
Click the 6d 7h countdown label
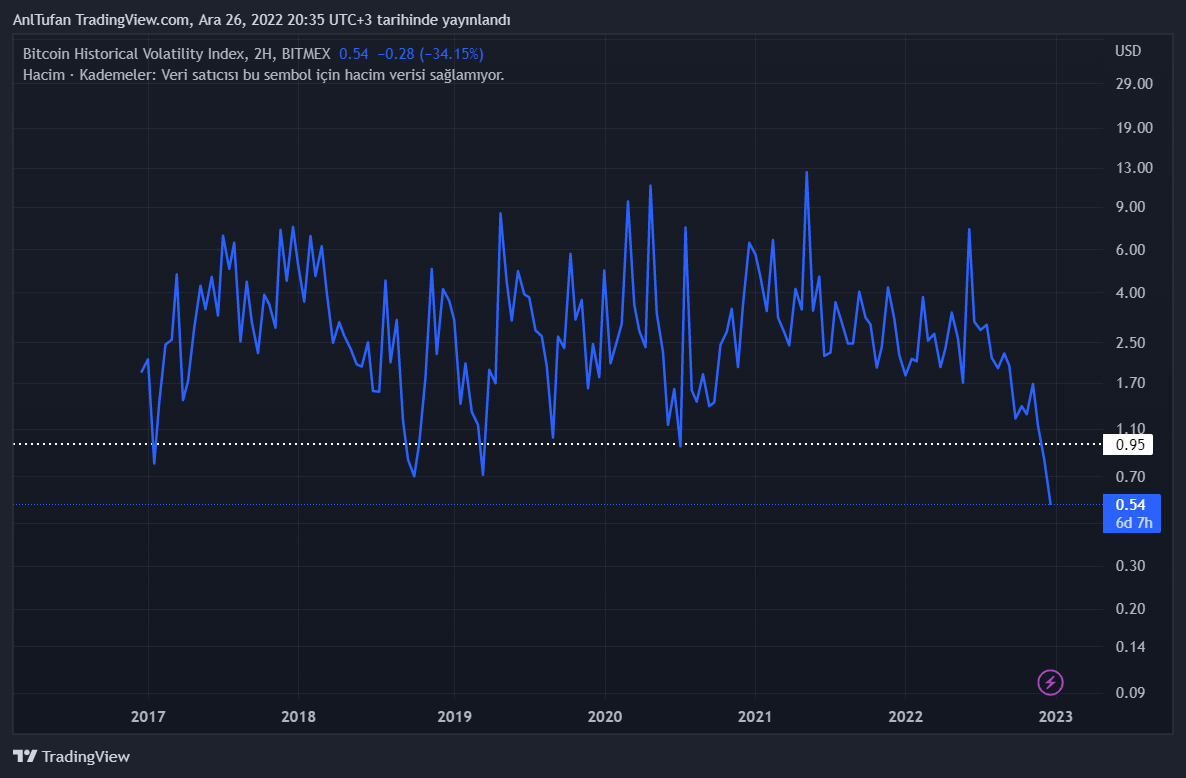[1131, 522]
